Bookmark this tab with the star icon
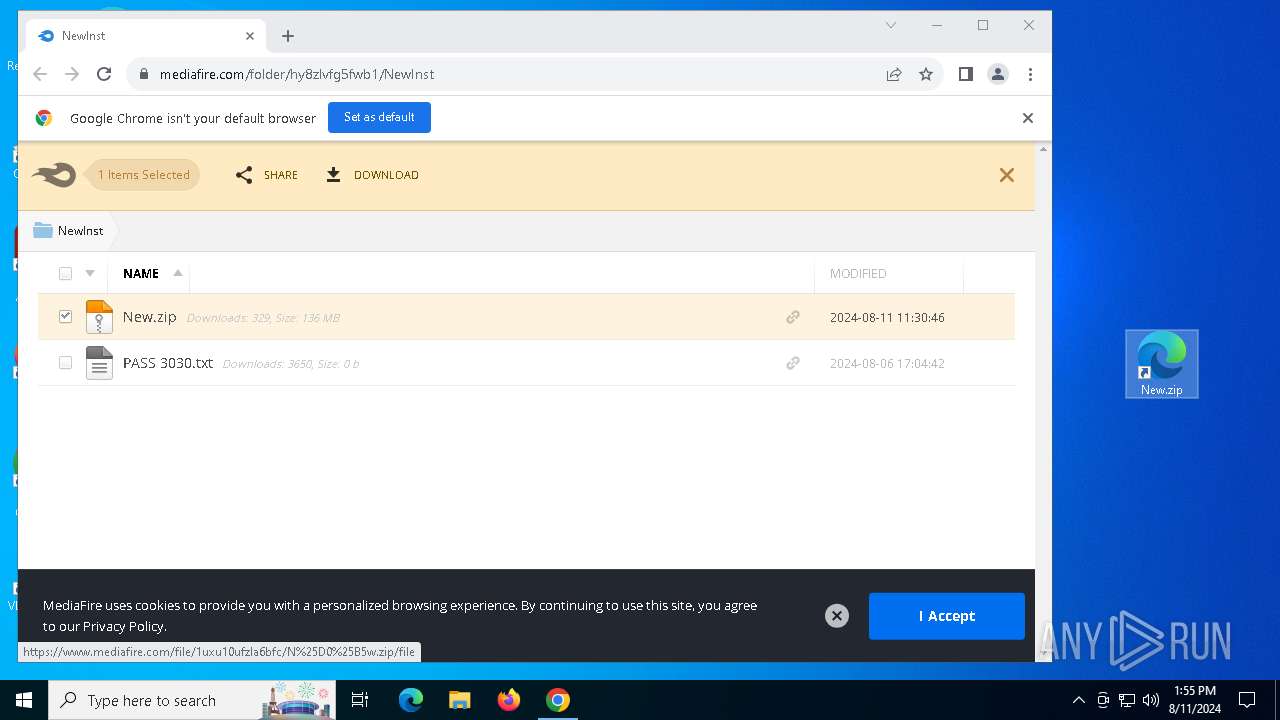Image resolution: width=1280 pixels, height=720 pixels. point(926,74)
